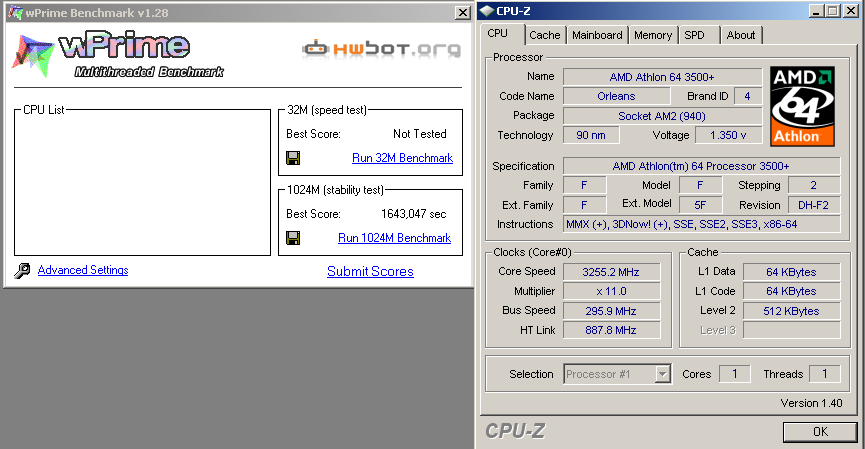Screen dimensions: 865x449
Task: Click the Code Name value Orleans
Action: [x=616, y=97]
